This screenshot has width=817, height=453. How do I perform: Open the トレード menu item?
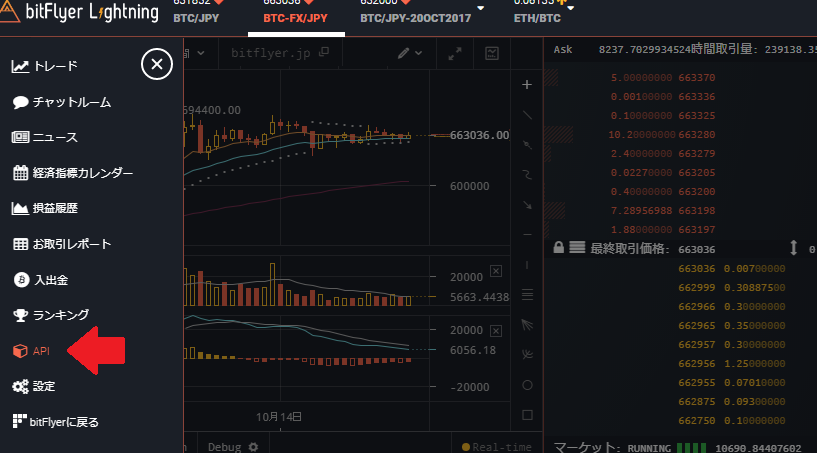pos(45,66)
